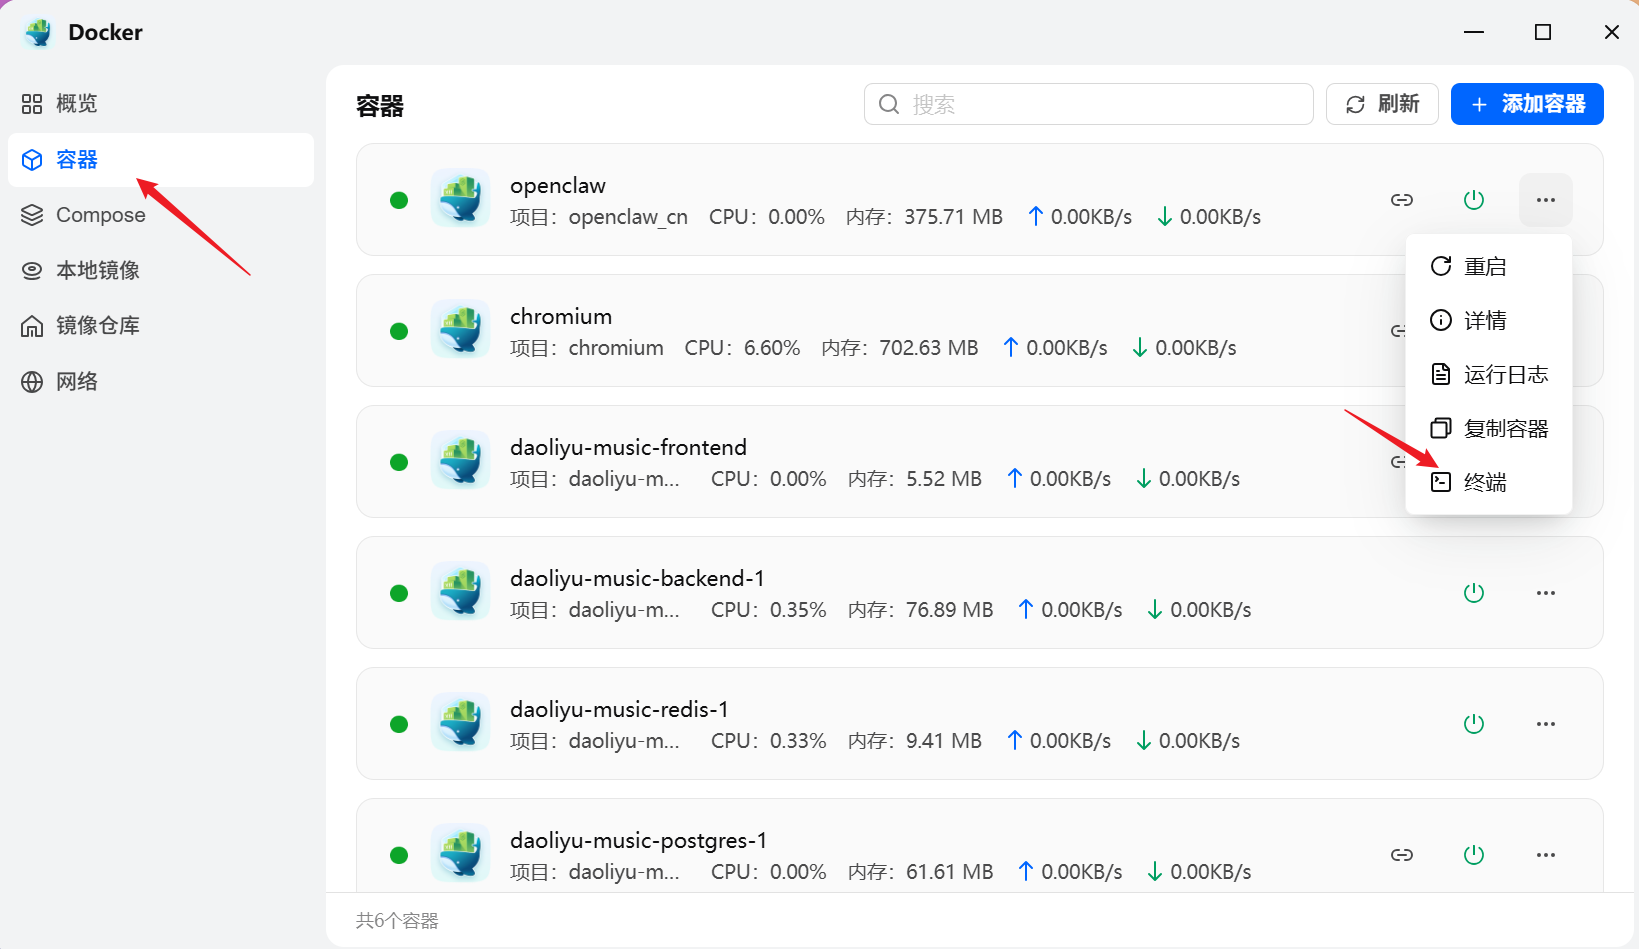
Task: Open more options for daoliyu-music-redis-1
Action: (1546, 724)
